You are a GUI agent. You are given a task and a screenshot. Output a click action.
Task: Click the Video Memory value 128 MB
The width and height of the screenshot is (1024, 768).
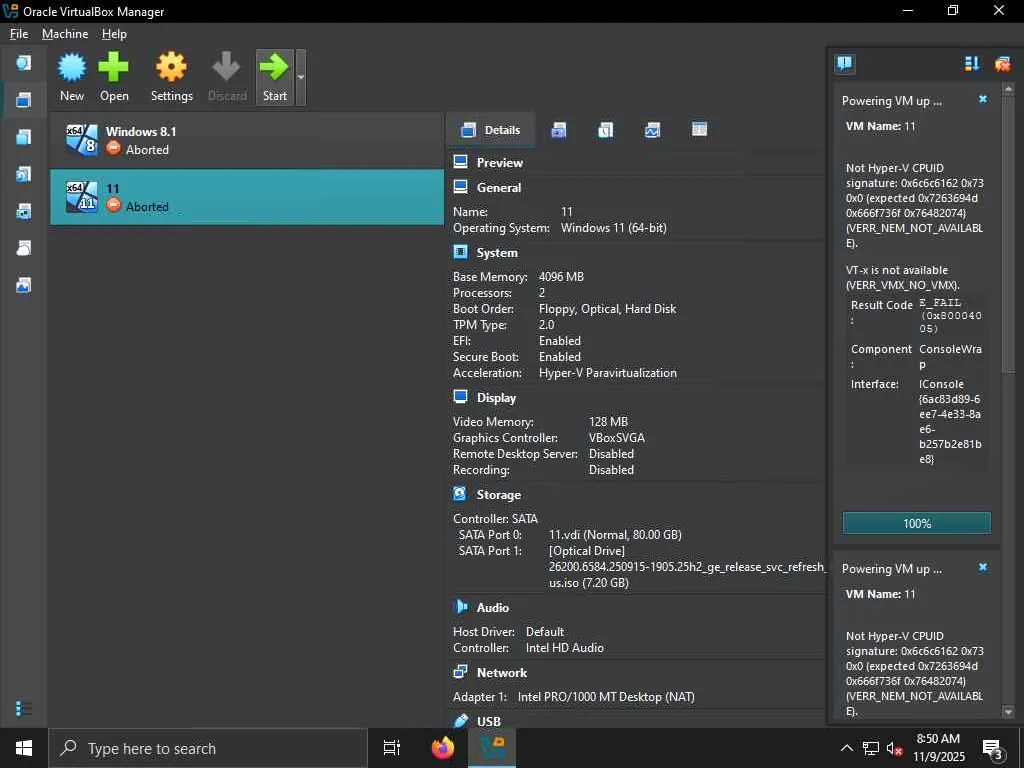pyautogui.click(x=608, y=422)
